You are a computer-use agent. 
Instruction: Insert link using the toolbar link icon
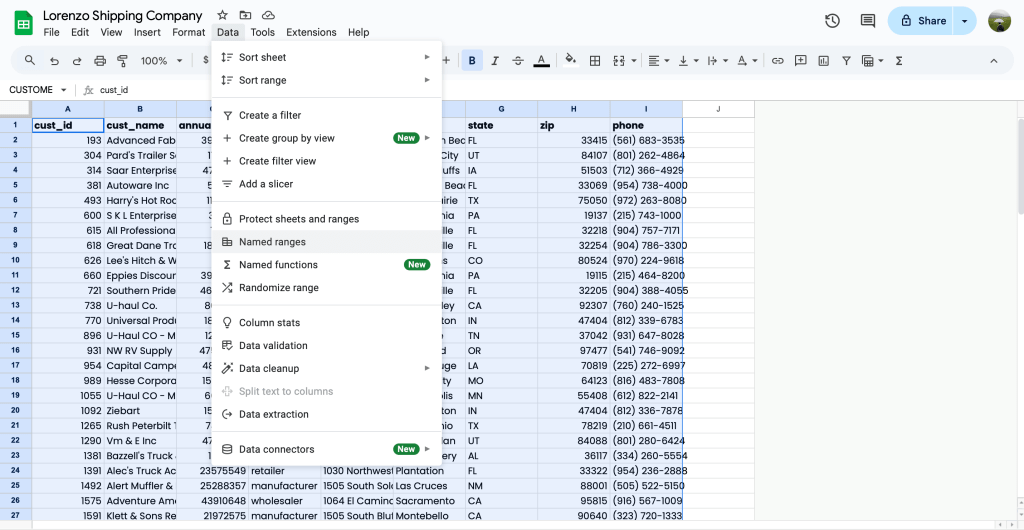(777, 61)
